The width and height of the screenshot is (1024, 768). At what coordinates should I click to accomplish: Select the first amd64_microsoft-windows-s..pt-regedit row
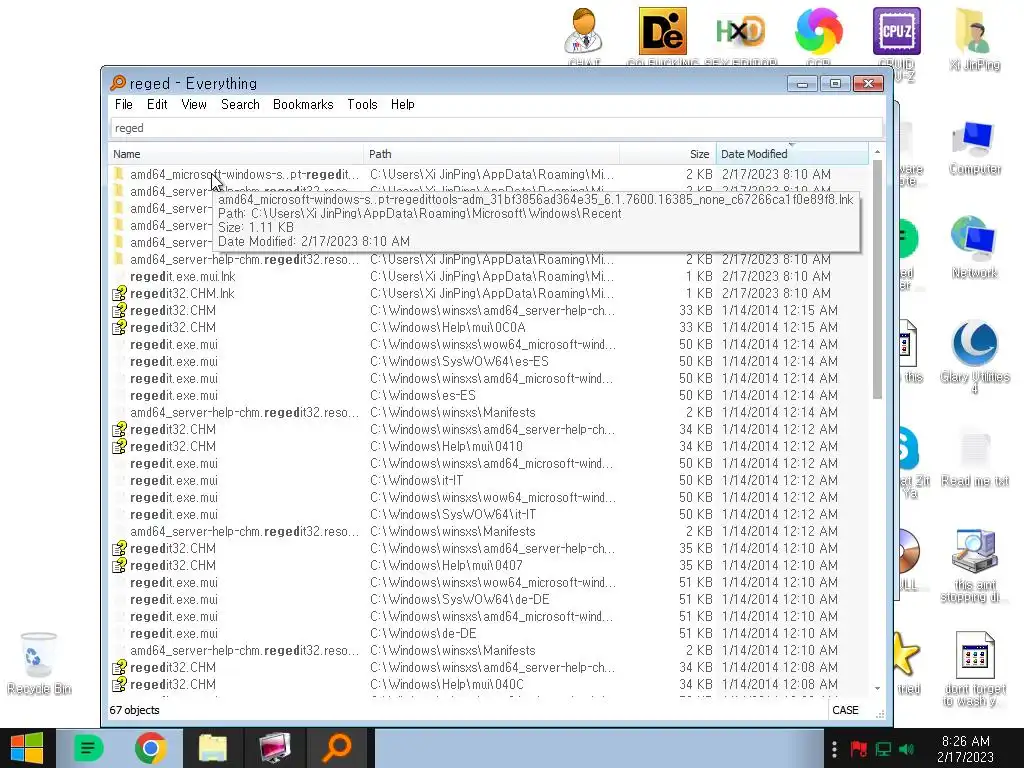click(x=488, y=174)
